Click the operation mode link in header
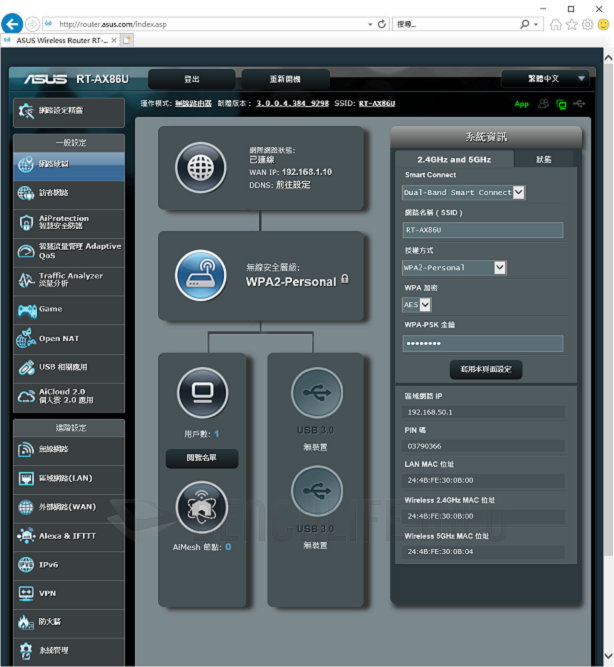614x667 pixels. click(193, 103)
